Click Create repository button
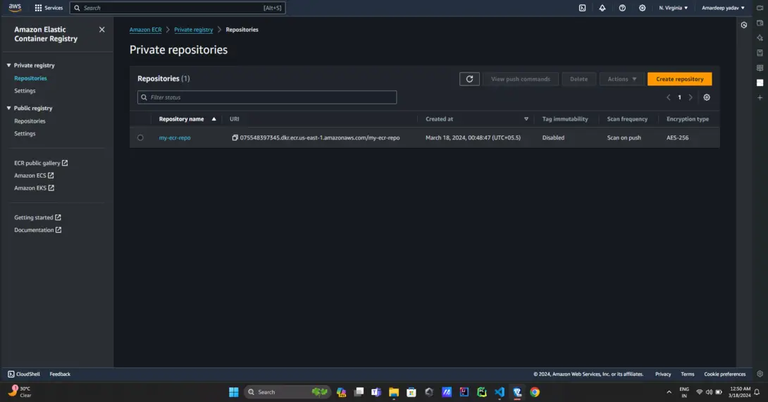Viewport: 768px width, 402px height. 679,79
